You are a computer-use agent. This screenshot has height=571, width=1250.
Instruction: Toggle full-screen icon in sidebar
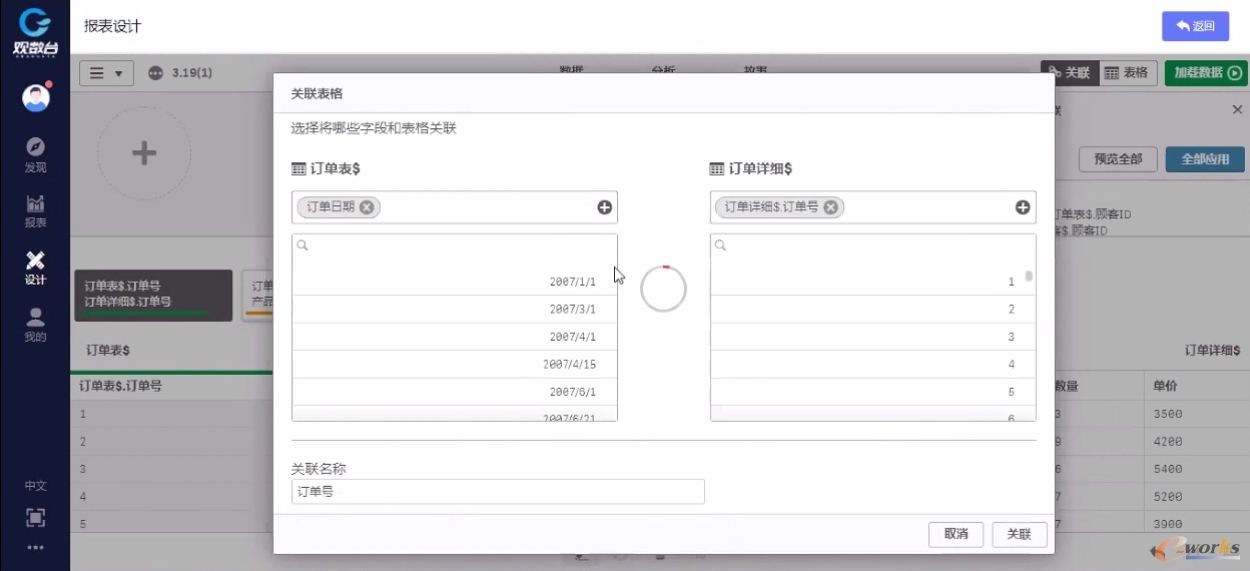coord(35,518)
